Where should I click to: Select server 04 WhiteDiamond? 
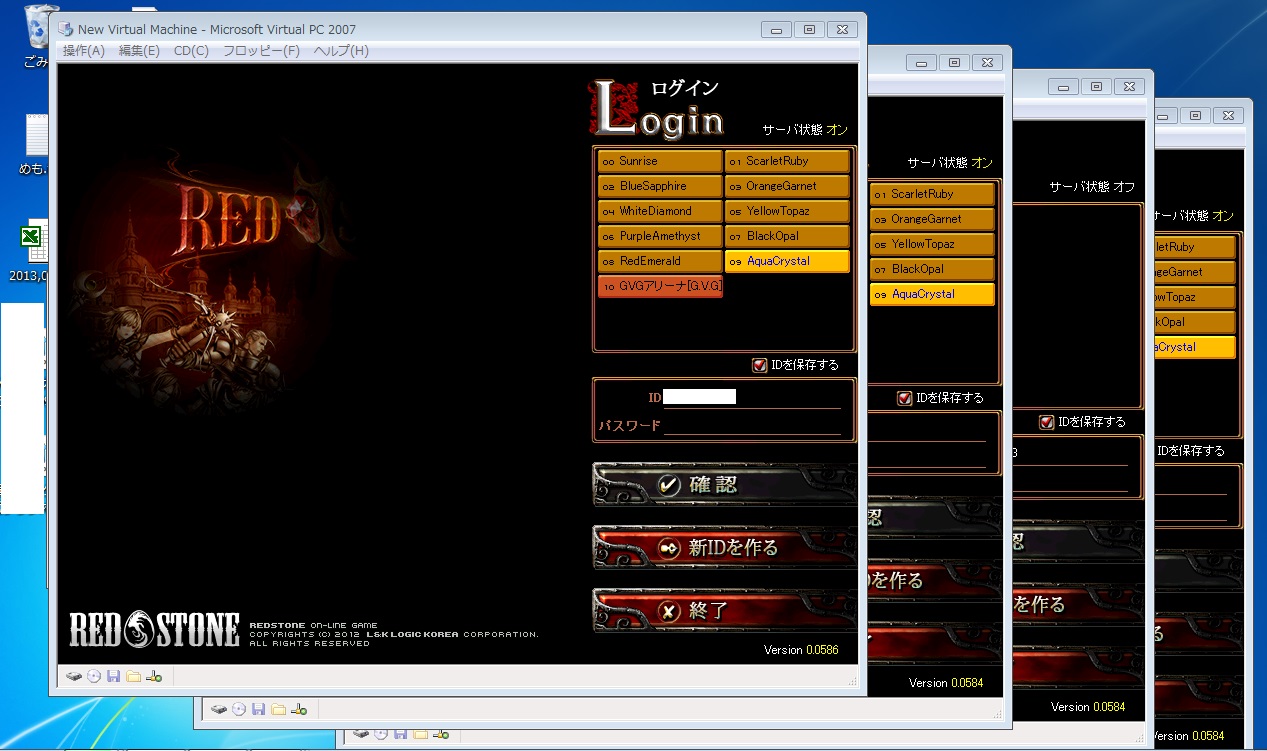[x=660, y=211]
